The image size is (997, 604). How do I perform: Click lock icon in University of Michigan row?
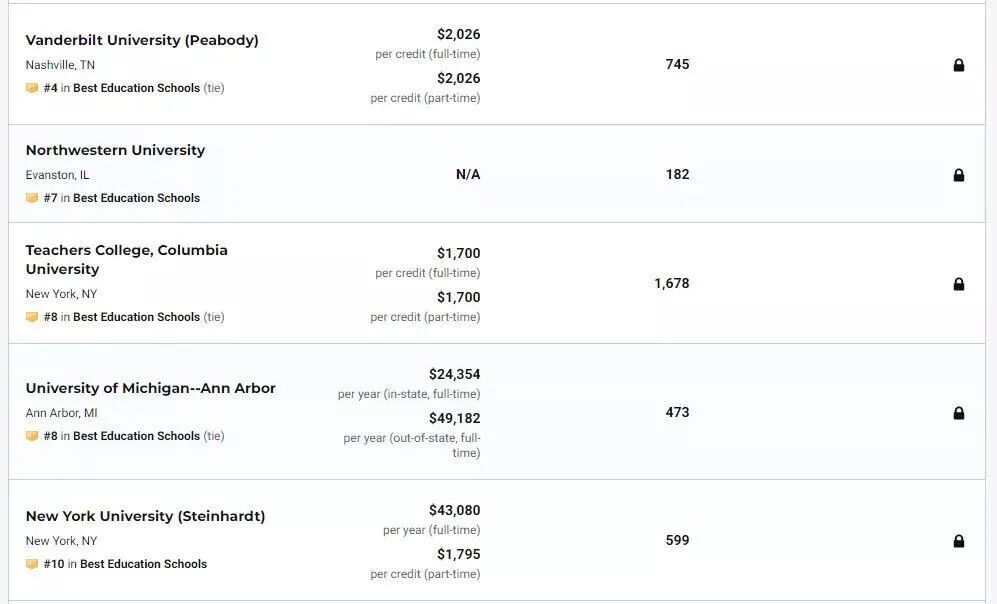point(958,413)
